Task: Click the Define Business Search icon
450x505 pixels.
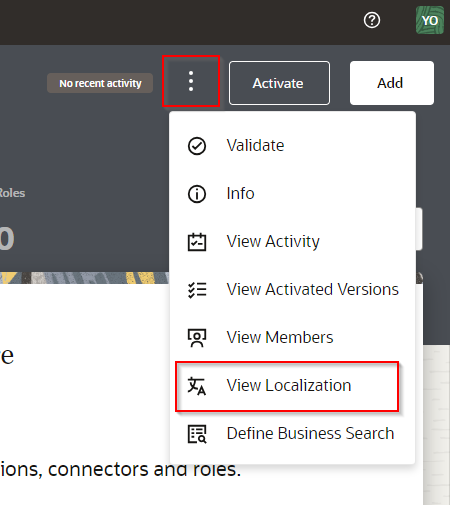Action: (x=197, y=434)
